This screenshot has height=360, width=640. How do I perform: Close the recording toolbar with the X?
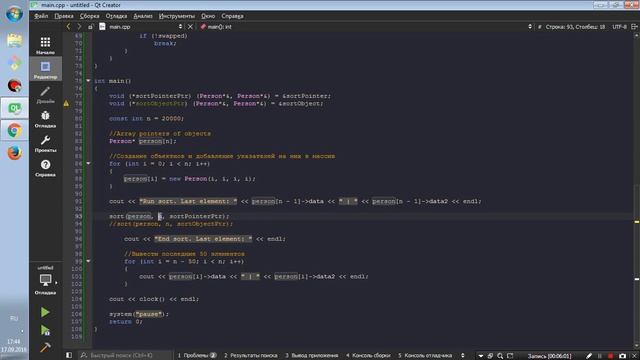635,356
